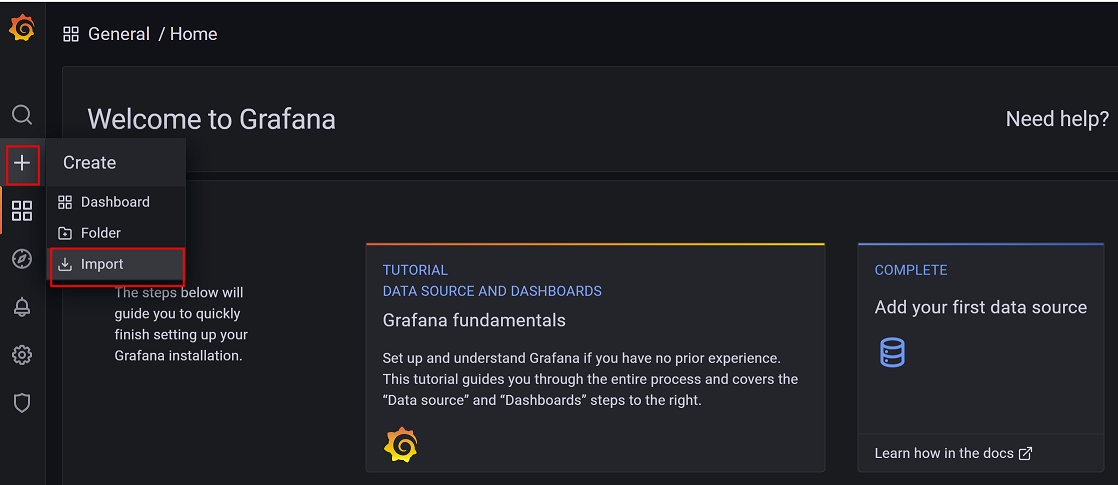Select Dashboard from the Create menu
The width and height of the screenshot is (1118, 485).
115,202
